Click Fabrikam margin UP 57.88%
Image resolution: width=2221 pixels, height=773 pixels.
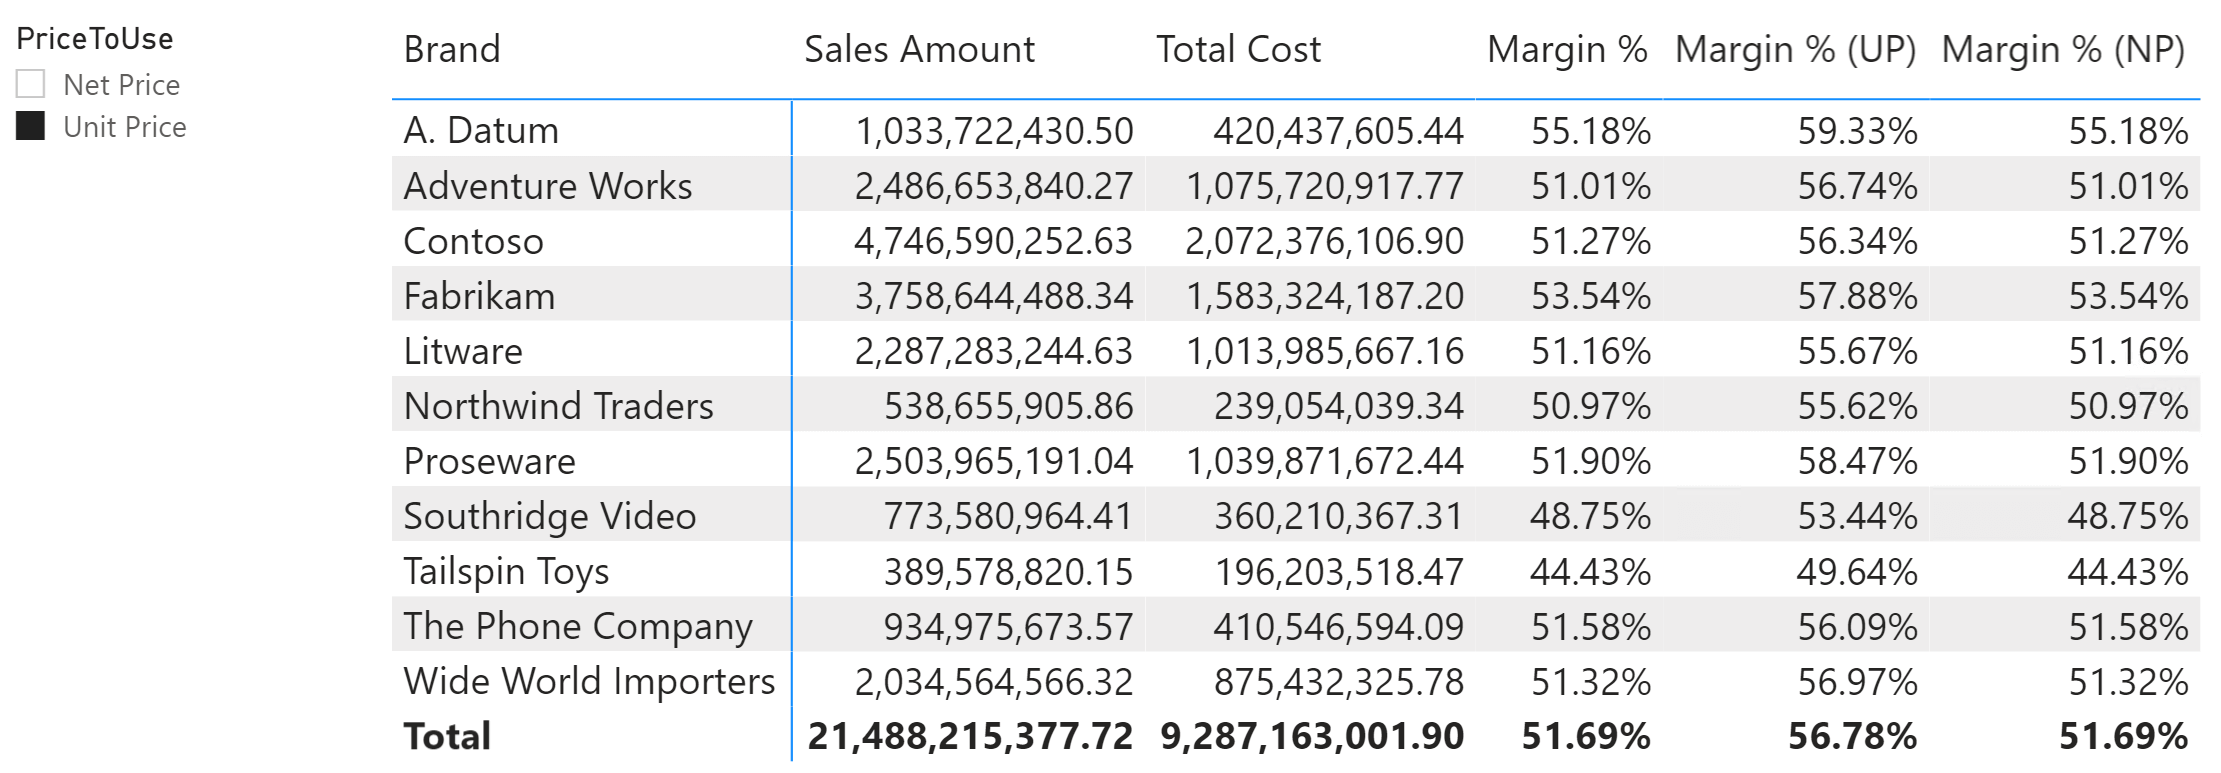[x=1857, y=296]
